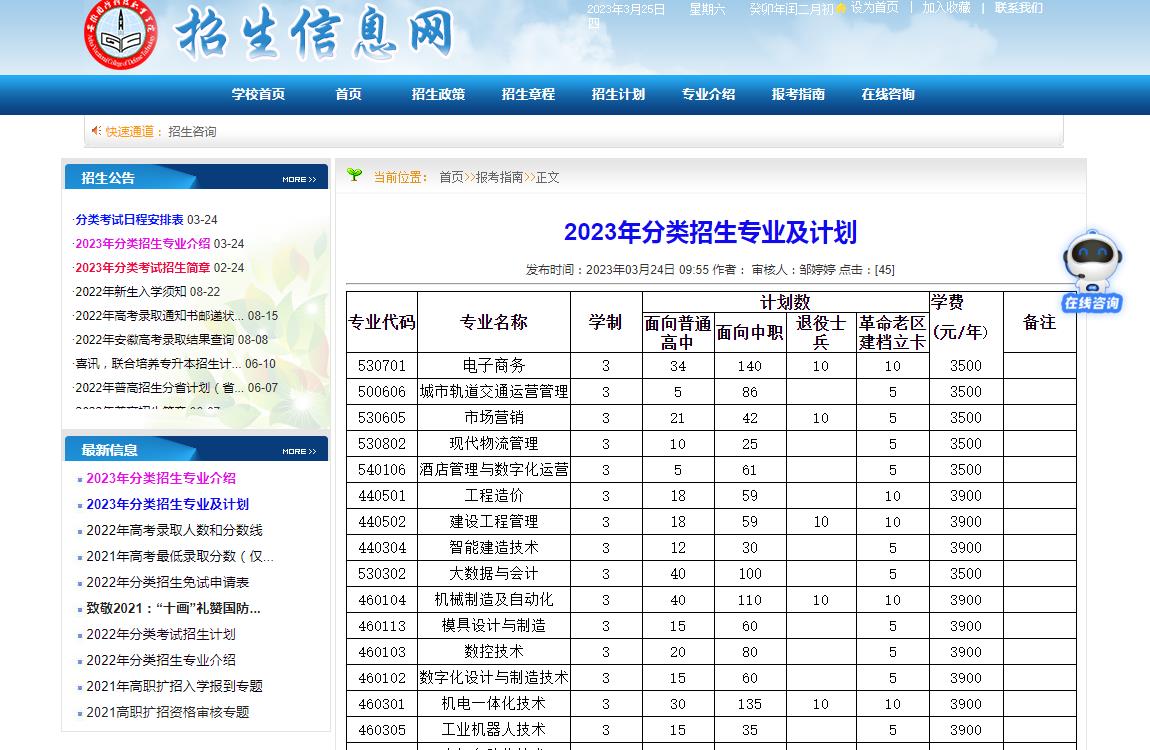1150x750 pixels.
Task: Click 首页 in breadcrumb path
Action: (451, 177)
